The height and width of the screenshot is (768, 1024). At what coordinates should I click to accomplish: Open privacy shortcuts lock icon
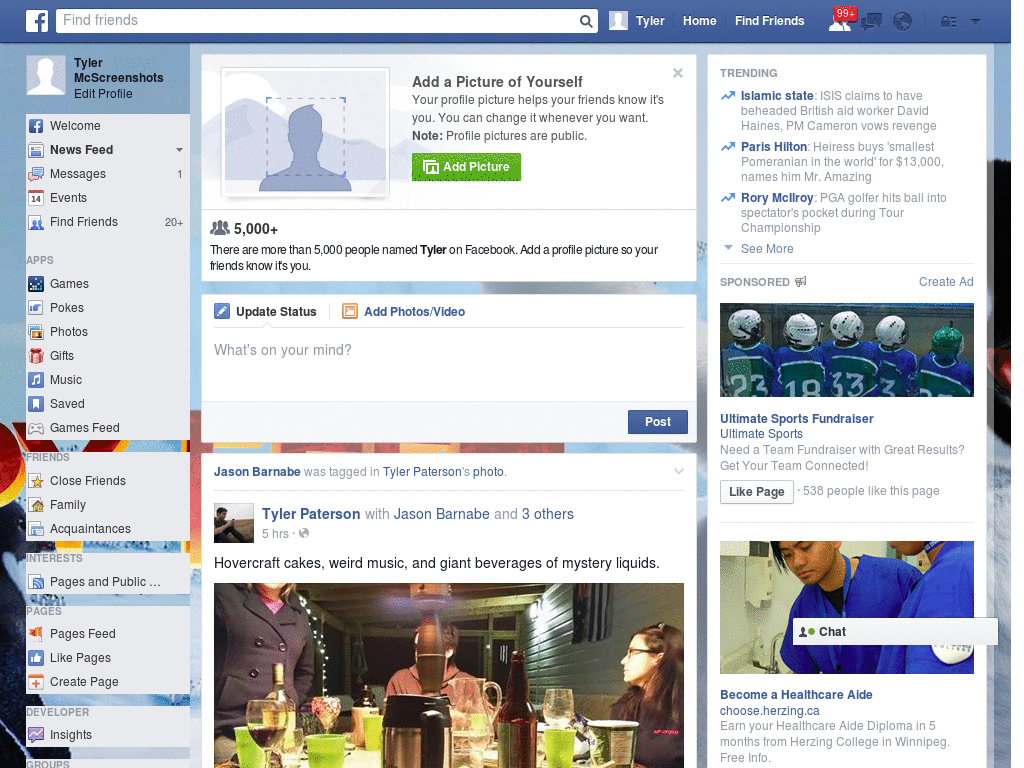[948, 22]
